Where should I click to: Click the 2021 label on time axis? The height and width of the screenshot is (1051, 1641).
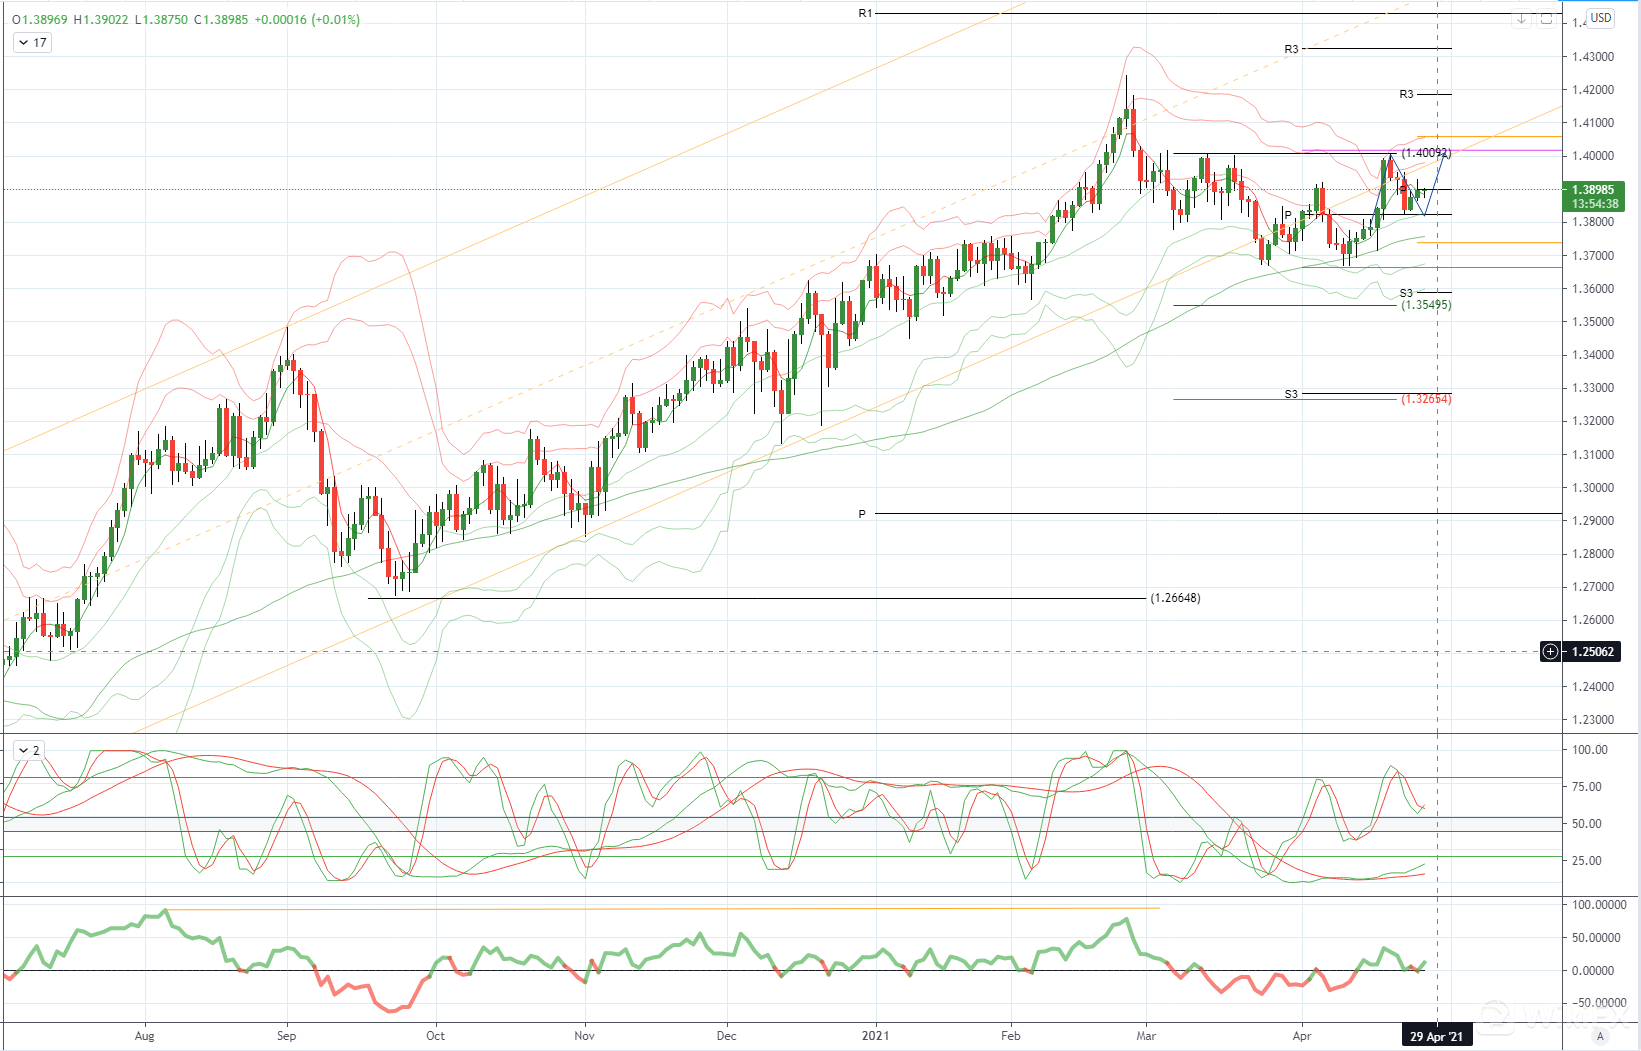[x=876, y=1036]
